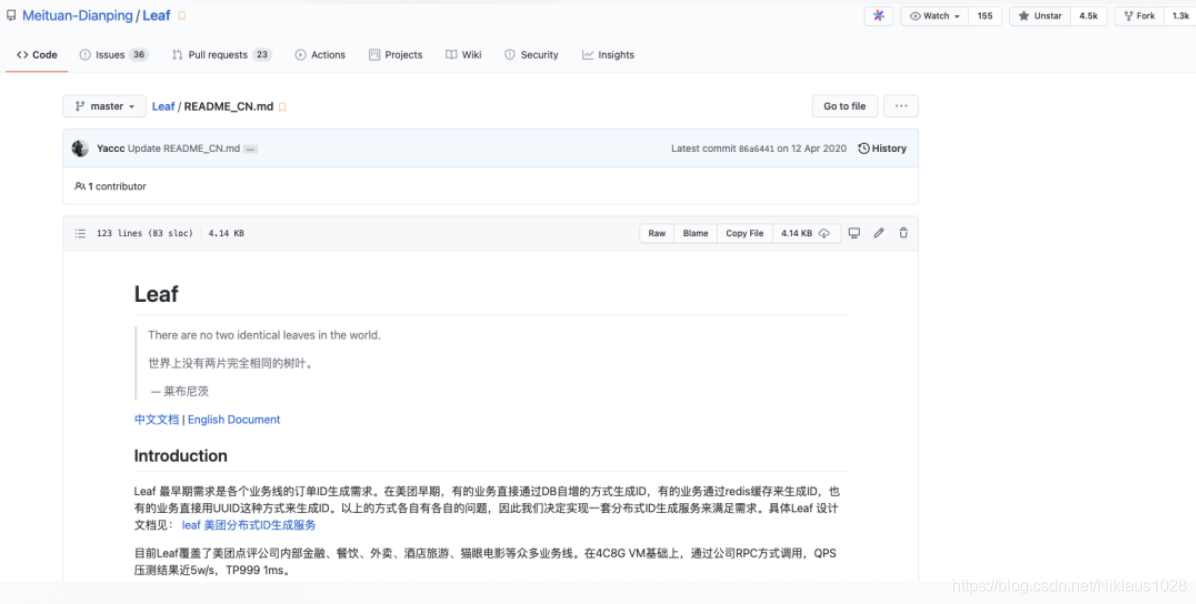This screenshot has width=1196, height=604.
Task: Open the Yaccc author link
Action: [111, 149]
